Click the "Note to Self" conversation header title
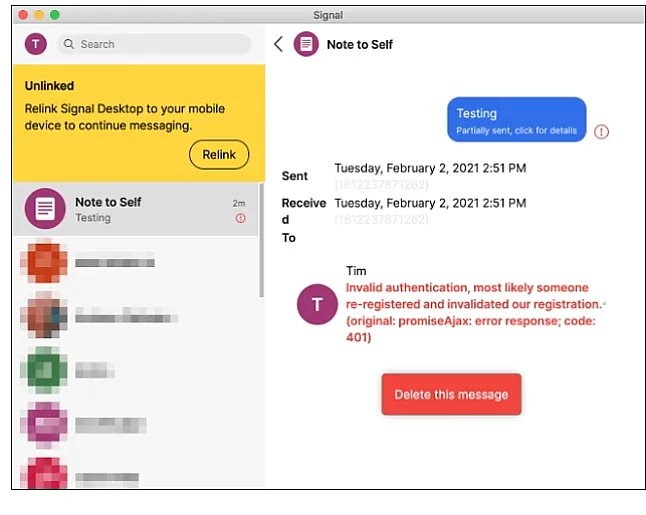 360,44
